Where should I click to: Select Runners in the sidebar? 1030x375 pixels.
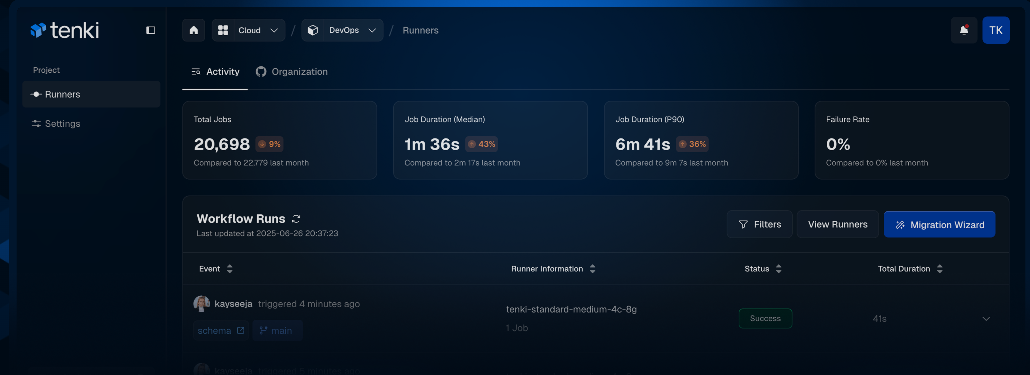point(91,94)
